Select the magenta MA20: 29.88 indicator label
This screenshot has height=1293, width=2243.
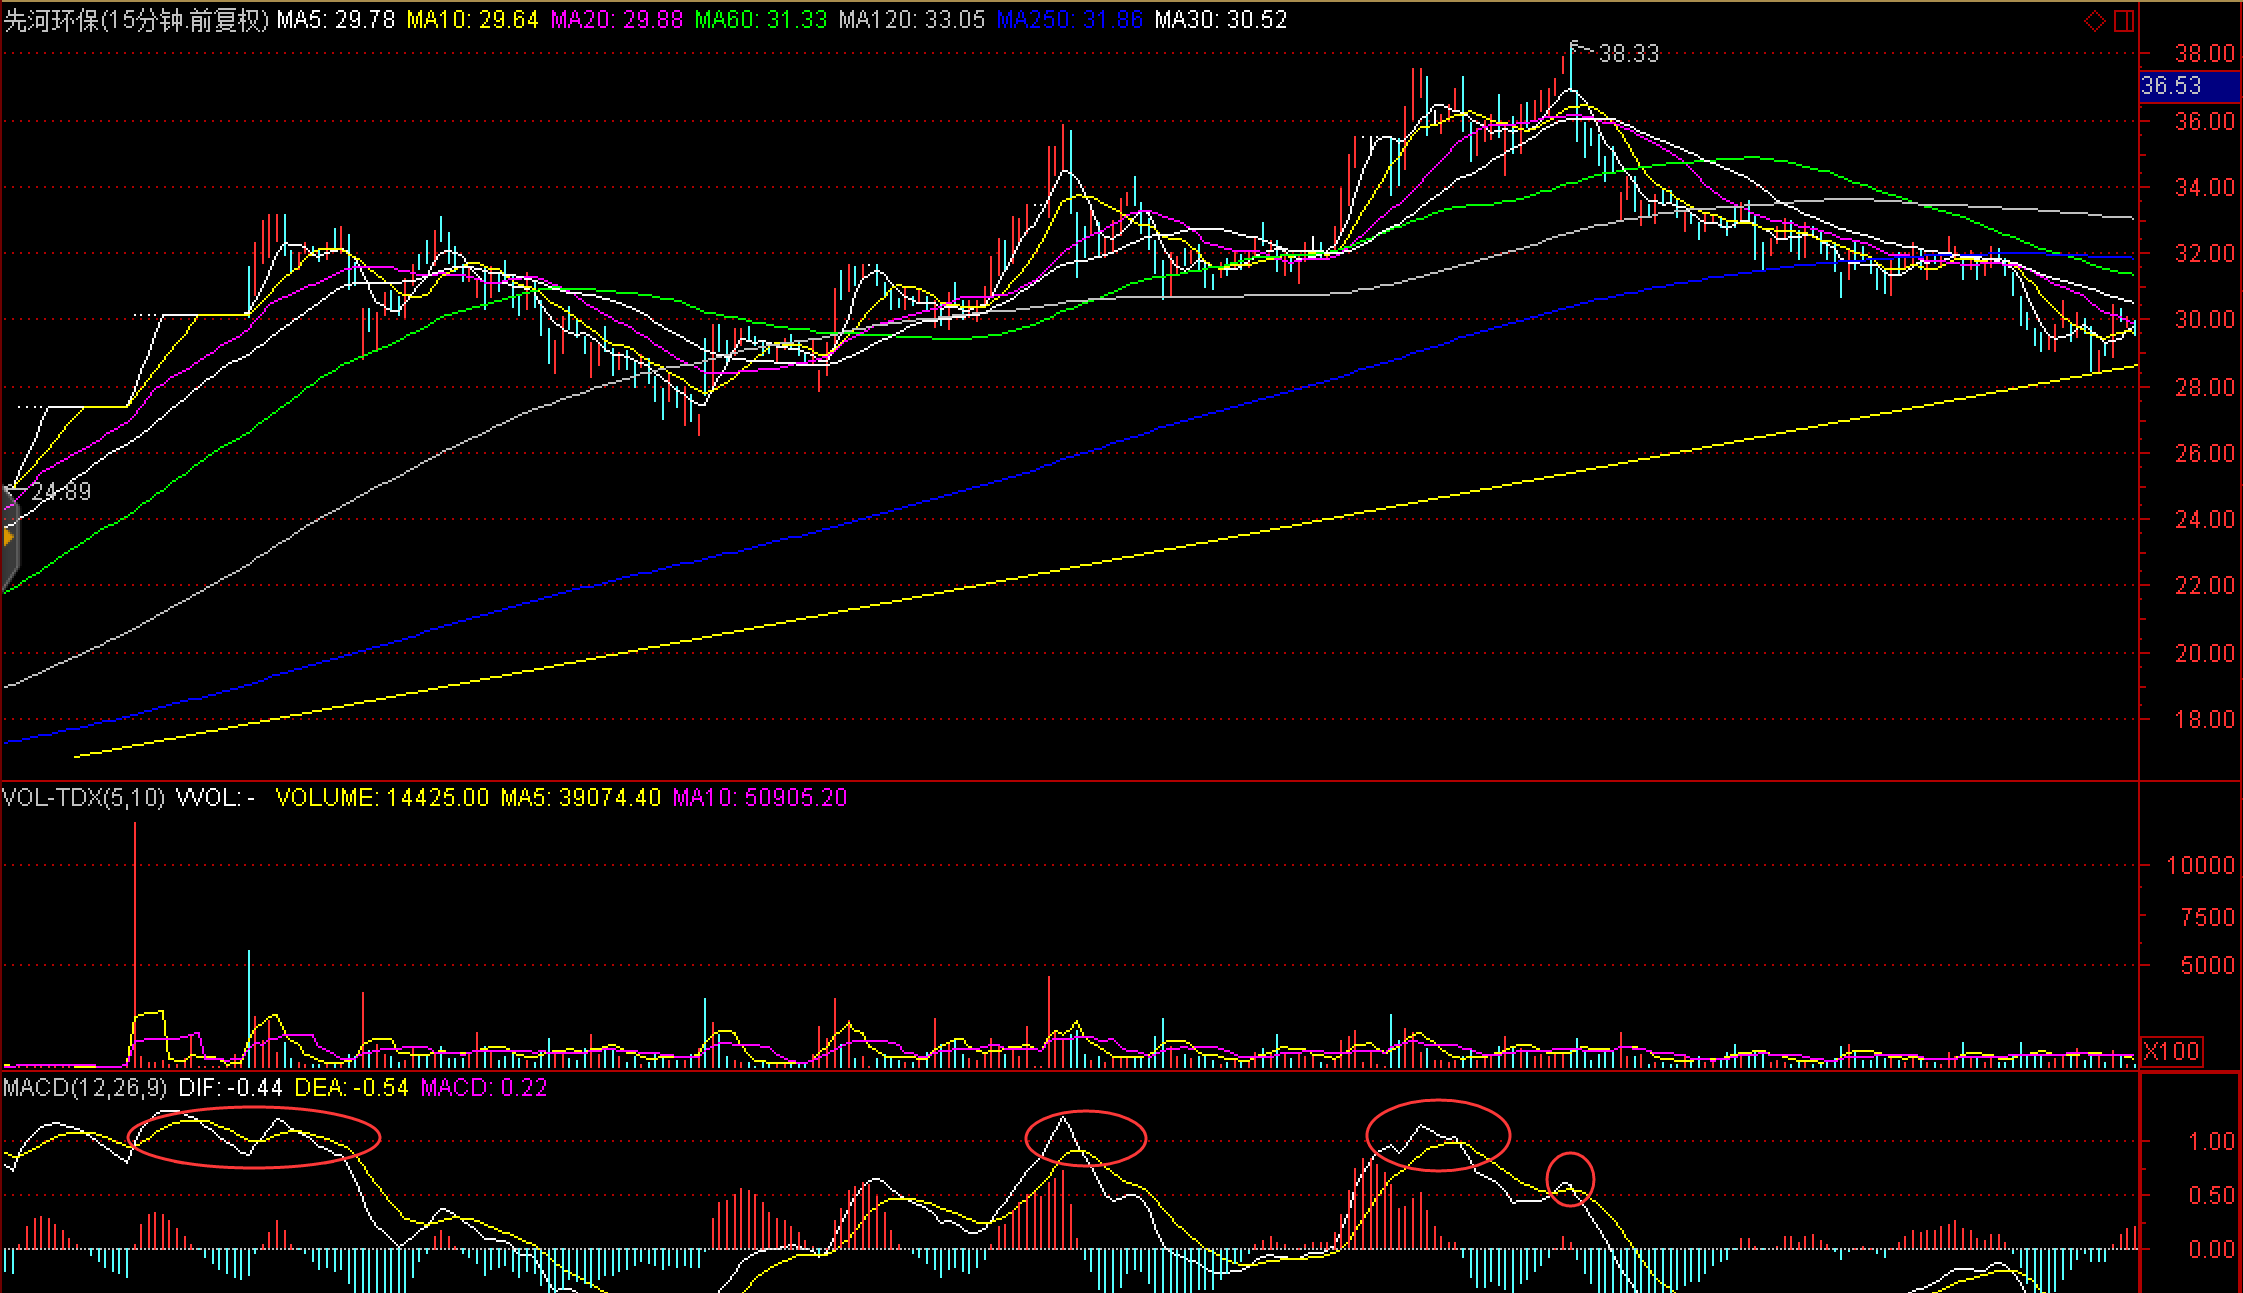click(615, 20)
